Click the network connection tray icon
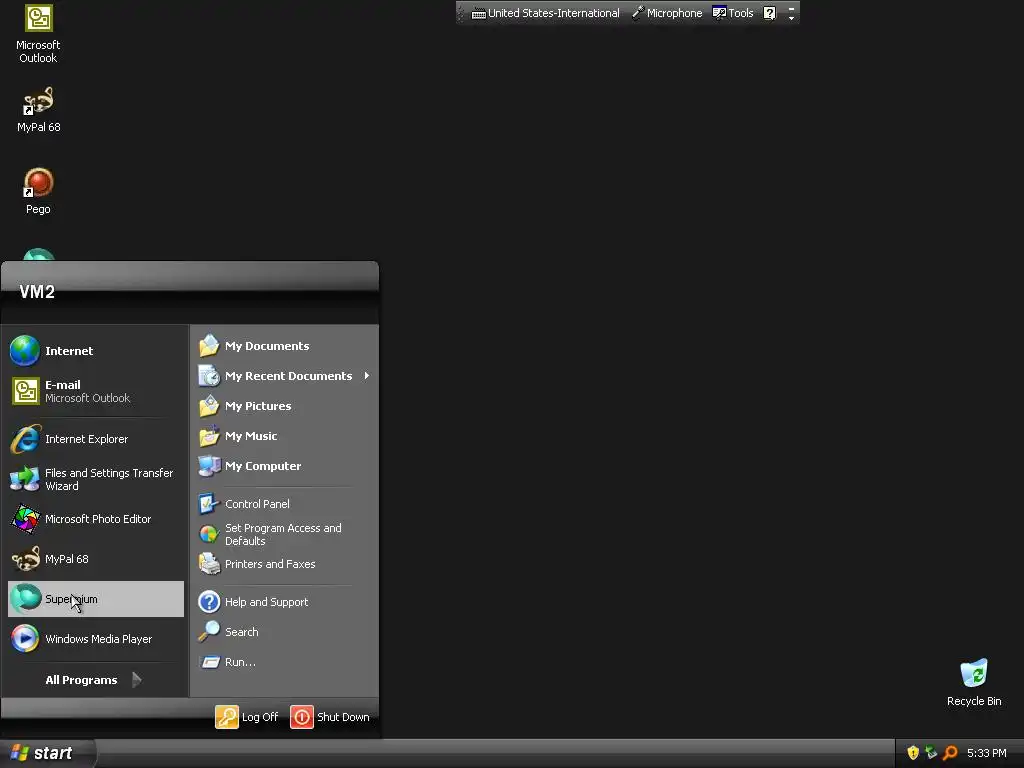 pyautogui.click(x=931, y=753)
